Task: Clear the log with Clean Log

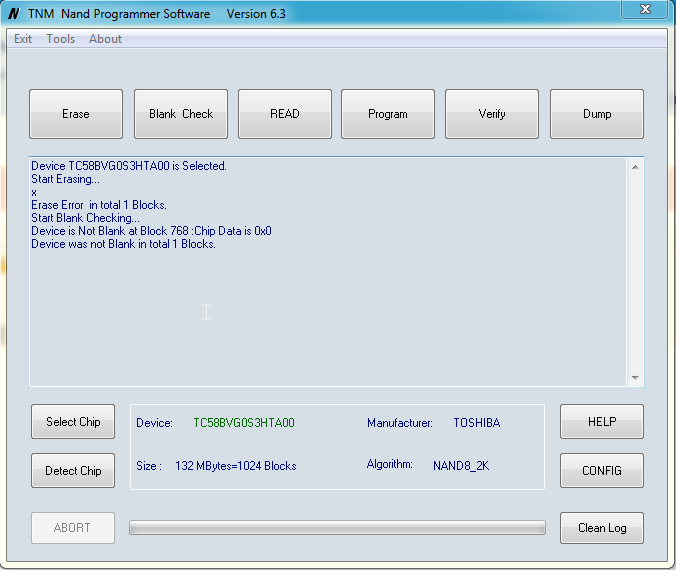Action: 601,528
